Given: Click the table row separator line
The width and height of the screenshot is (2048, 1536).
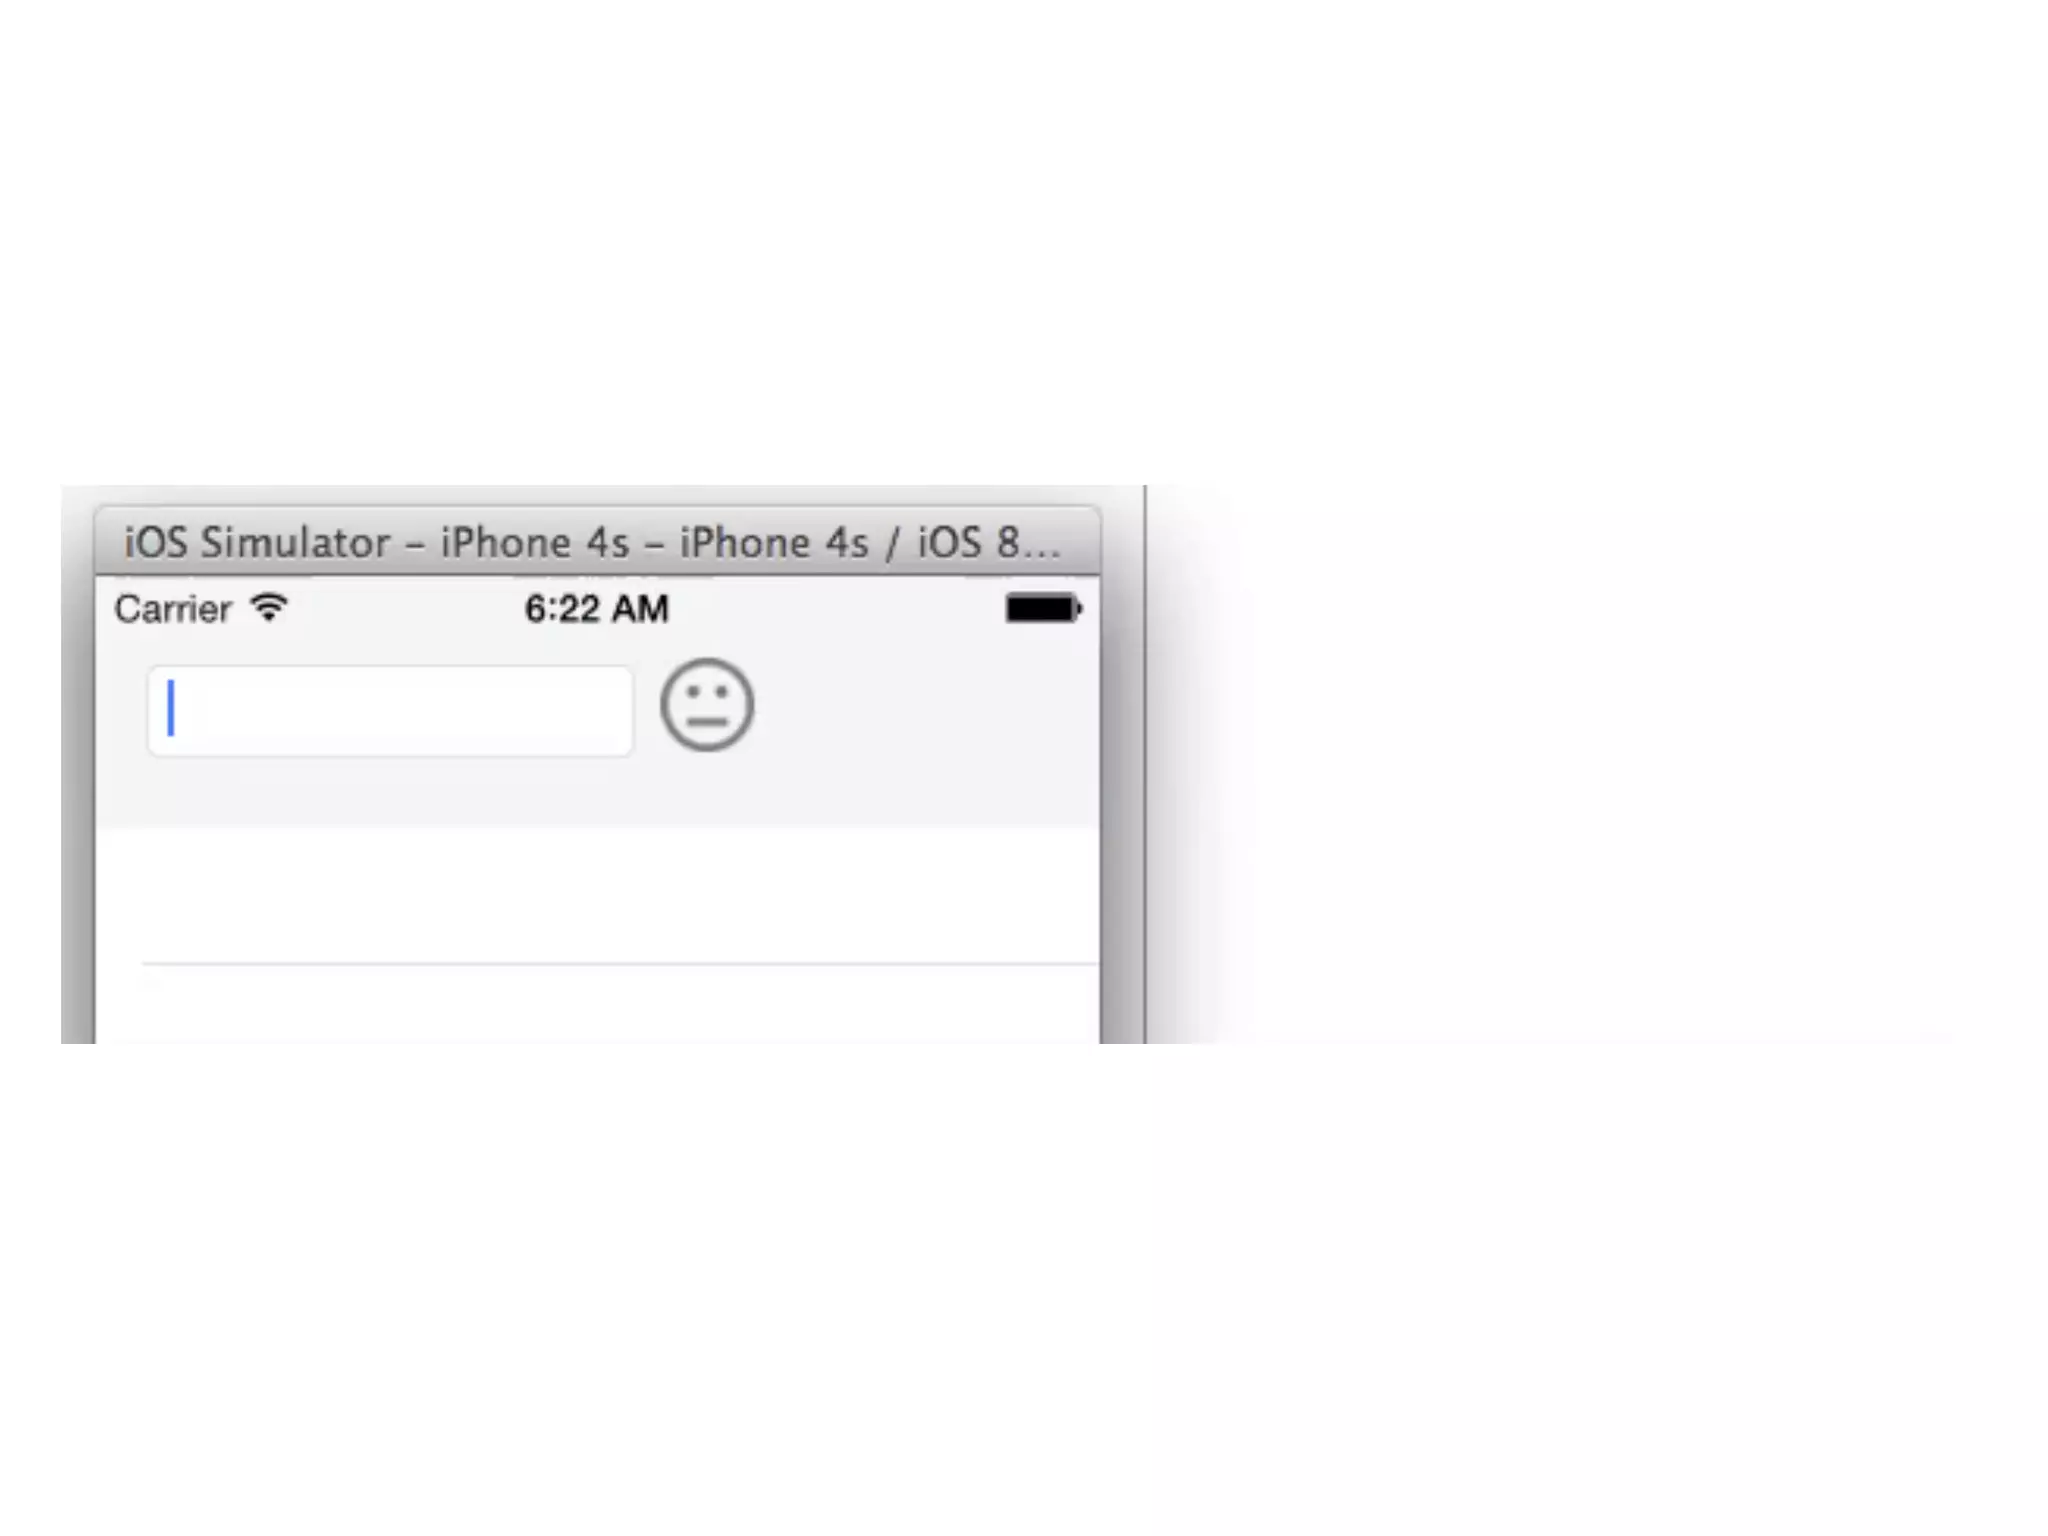Looking at the screenshot, I should 620,964.
